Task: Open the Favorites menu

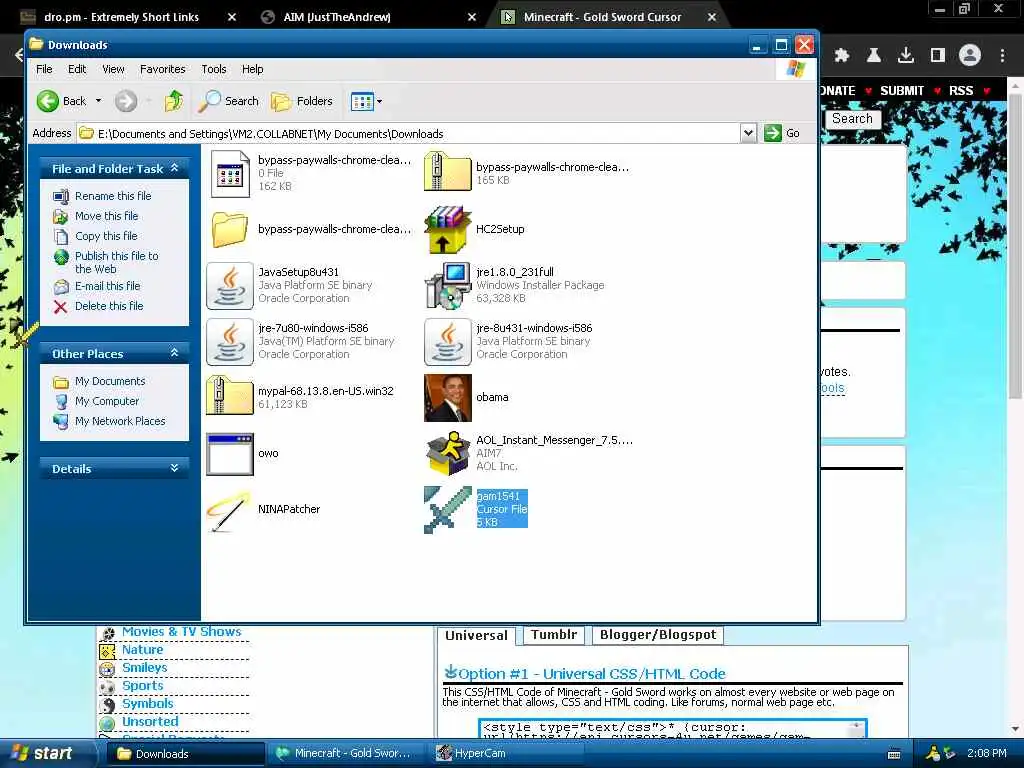Action: pyautogui.click(x=163, y=69)
